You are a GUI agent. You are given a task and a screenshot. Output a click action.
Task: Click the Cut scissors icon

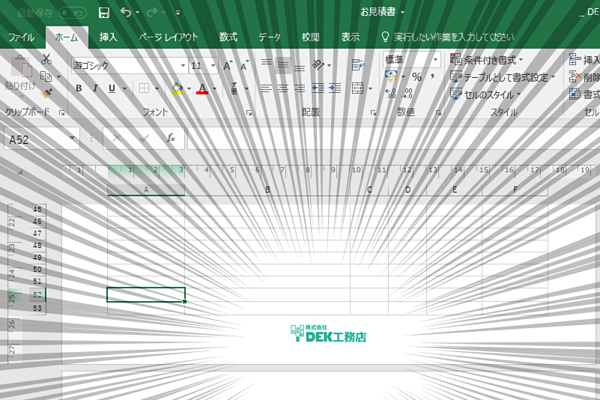click(46, 59)
